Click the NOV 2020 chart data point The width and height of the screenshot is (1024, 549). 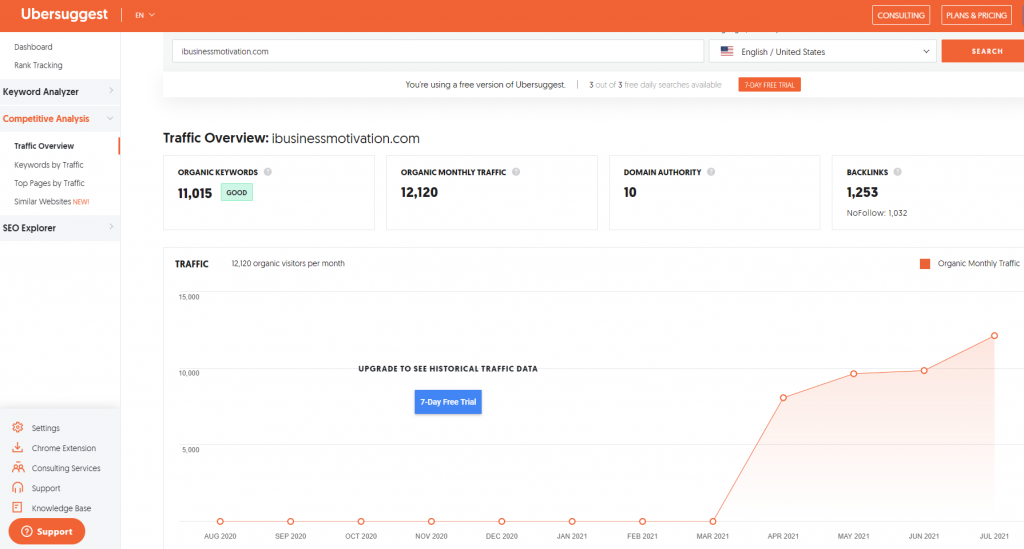pos(431,522)
